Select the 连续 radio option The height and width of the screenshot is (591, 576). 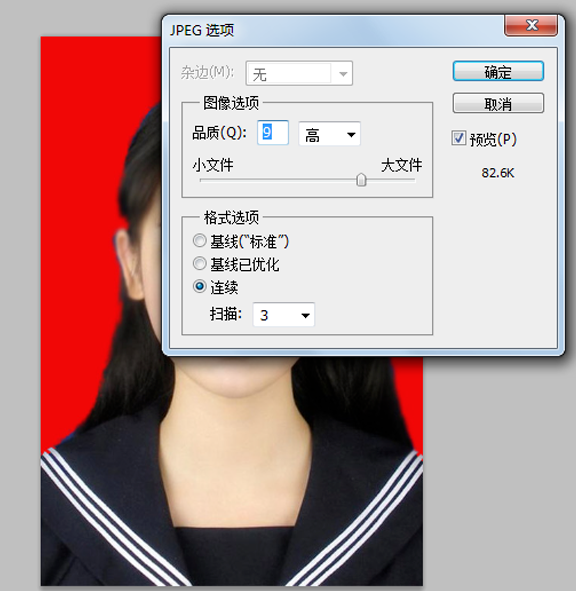click(x=199, y=286)
